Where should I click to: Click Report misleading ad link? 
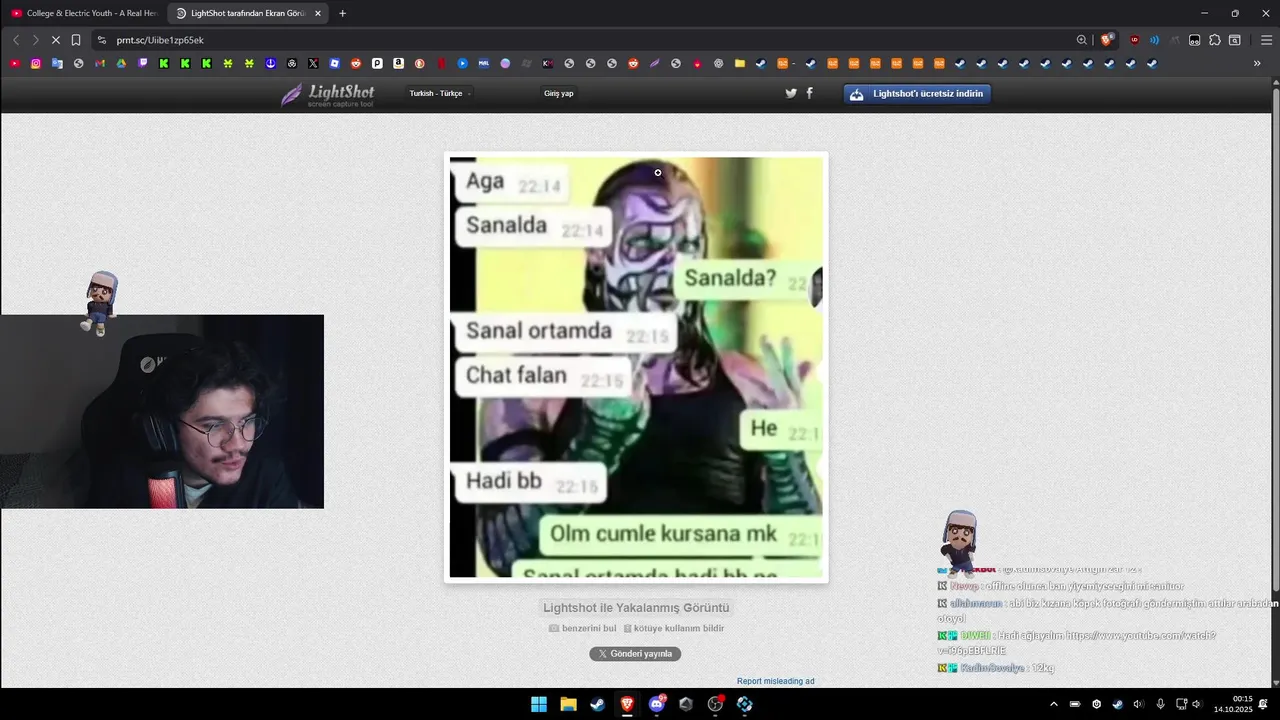[x=776, y=681]
